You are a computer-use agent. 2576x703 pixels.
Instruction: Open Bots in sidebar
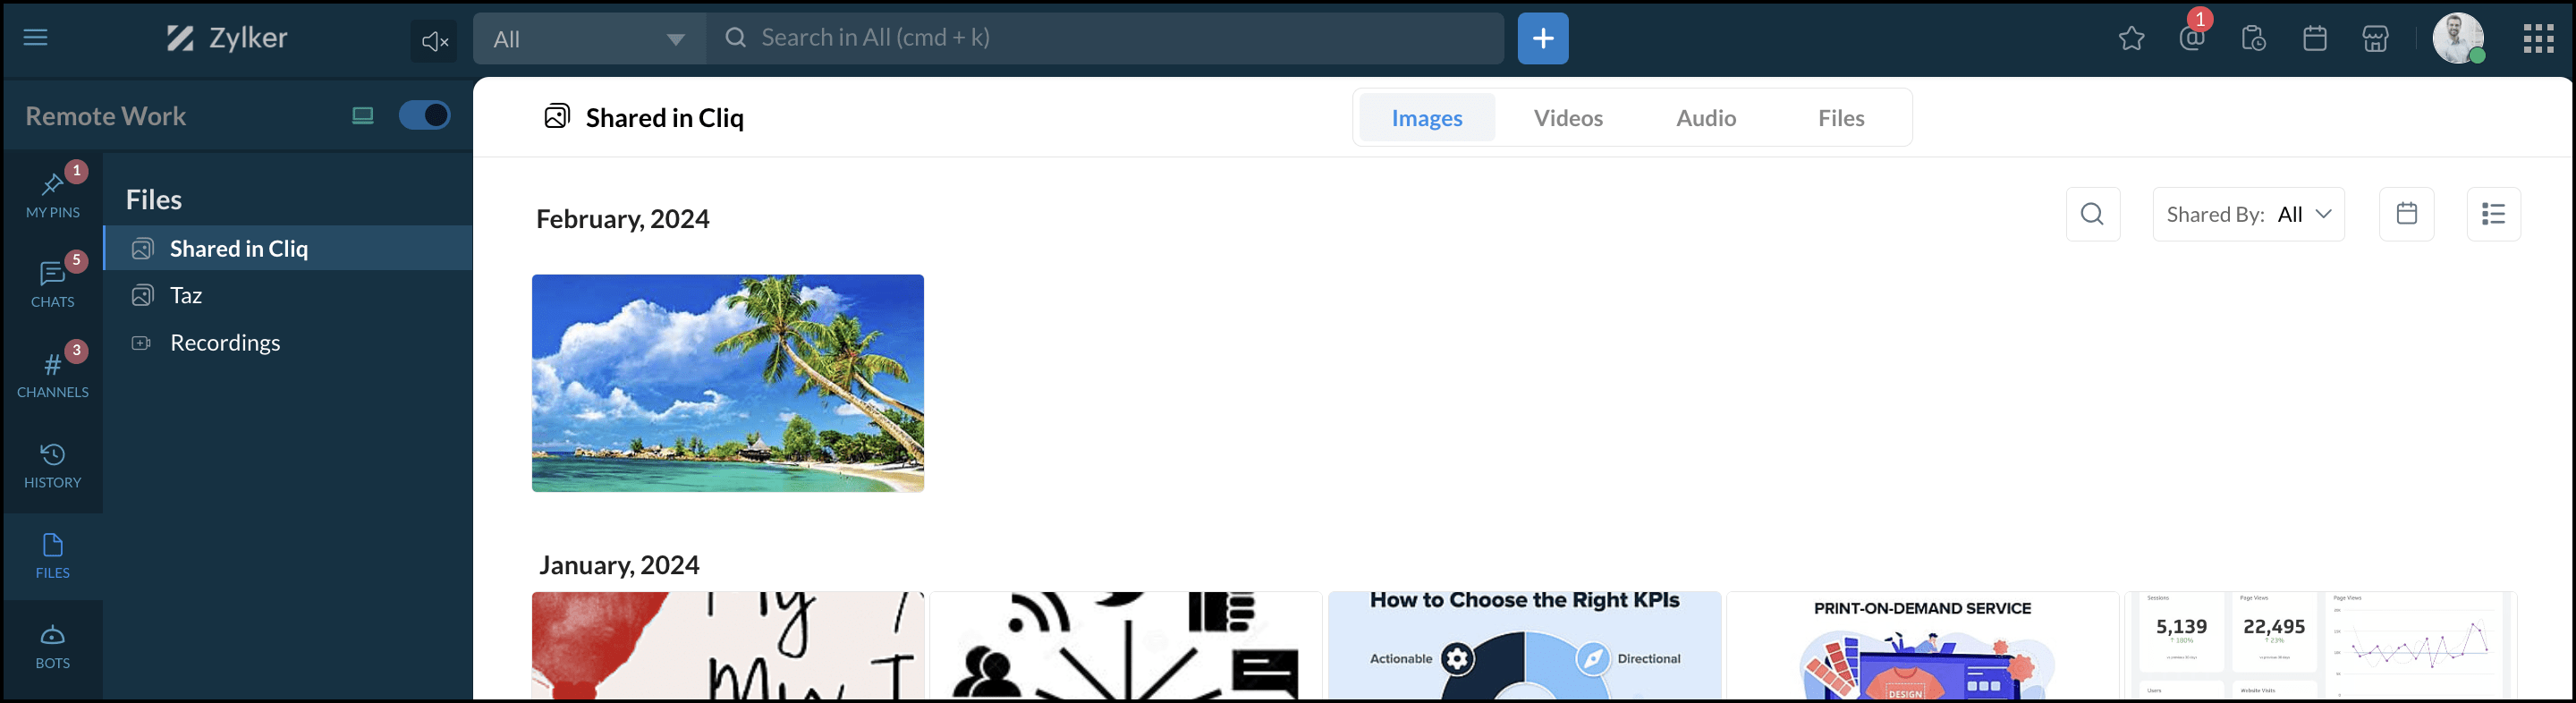(x=53, y=647)
